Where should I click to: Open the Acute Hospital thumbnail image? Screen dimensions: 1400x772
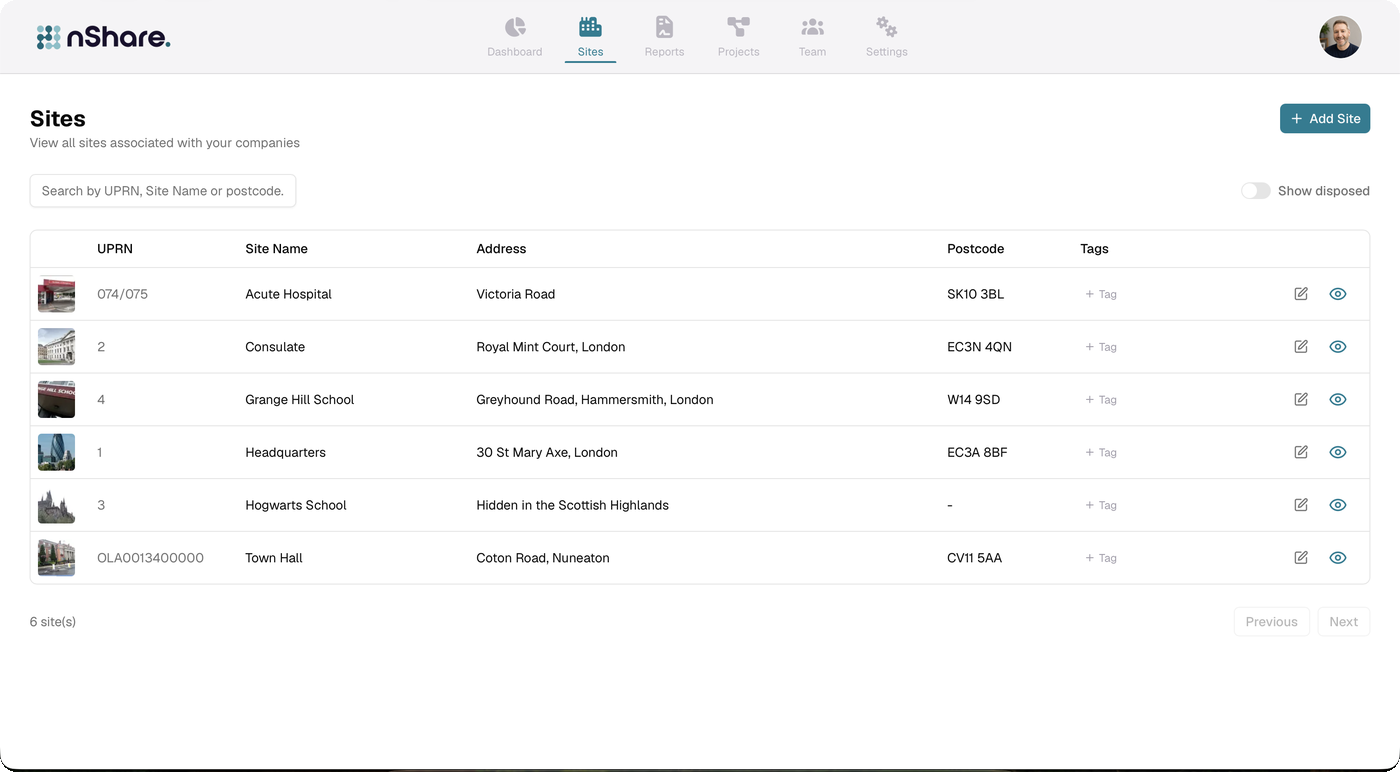56,294
